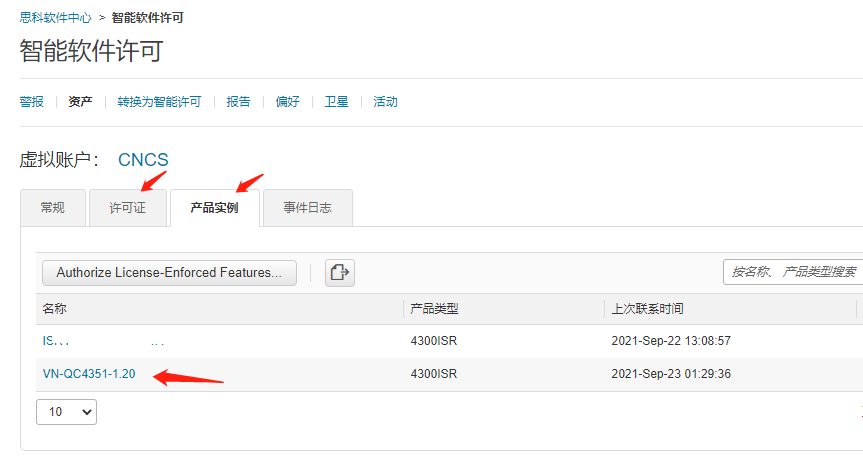
Task: Click the search field for name or product type
Action: (792, 272)
